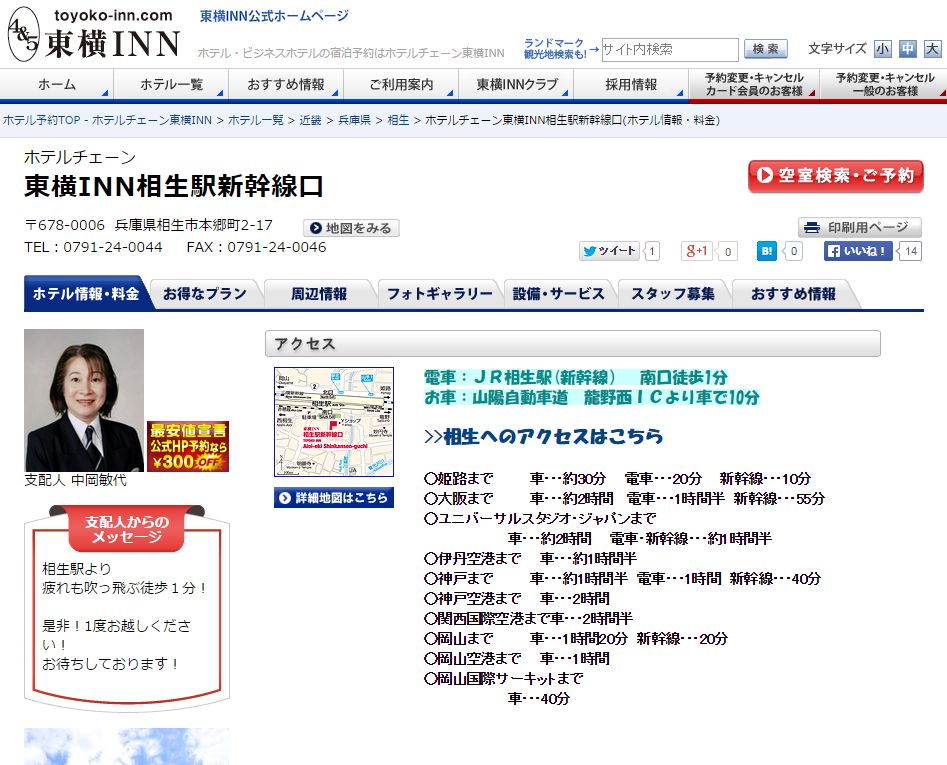This screenshot has width=947, height=765.
Task: Switch to the 周辺情報 tab
Action: point(319,293)
